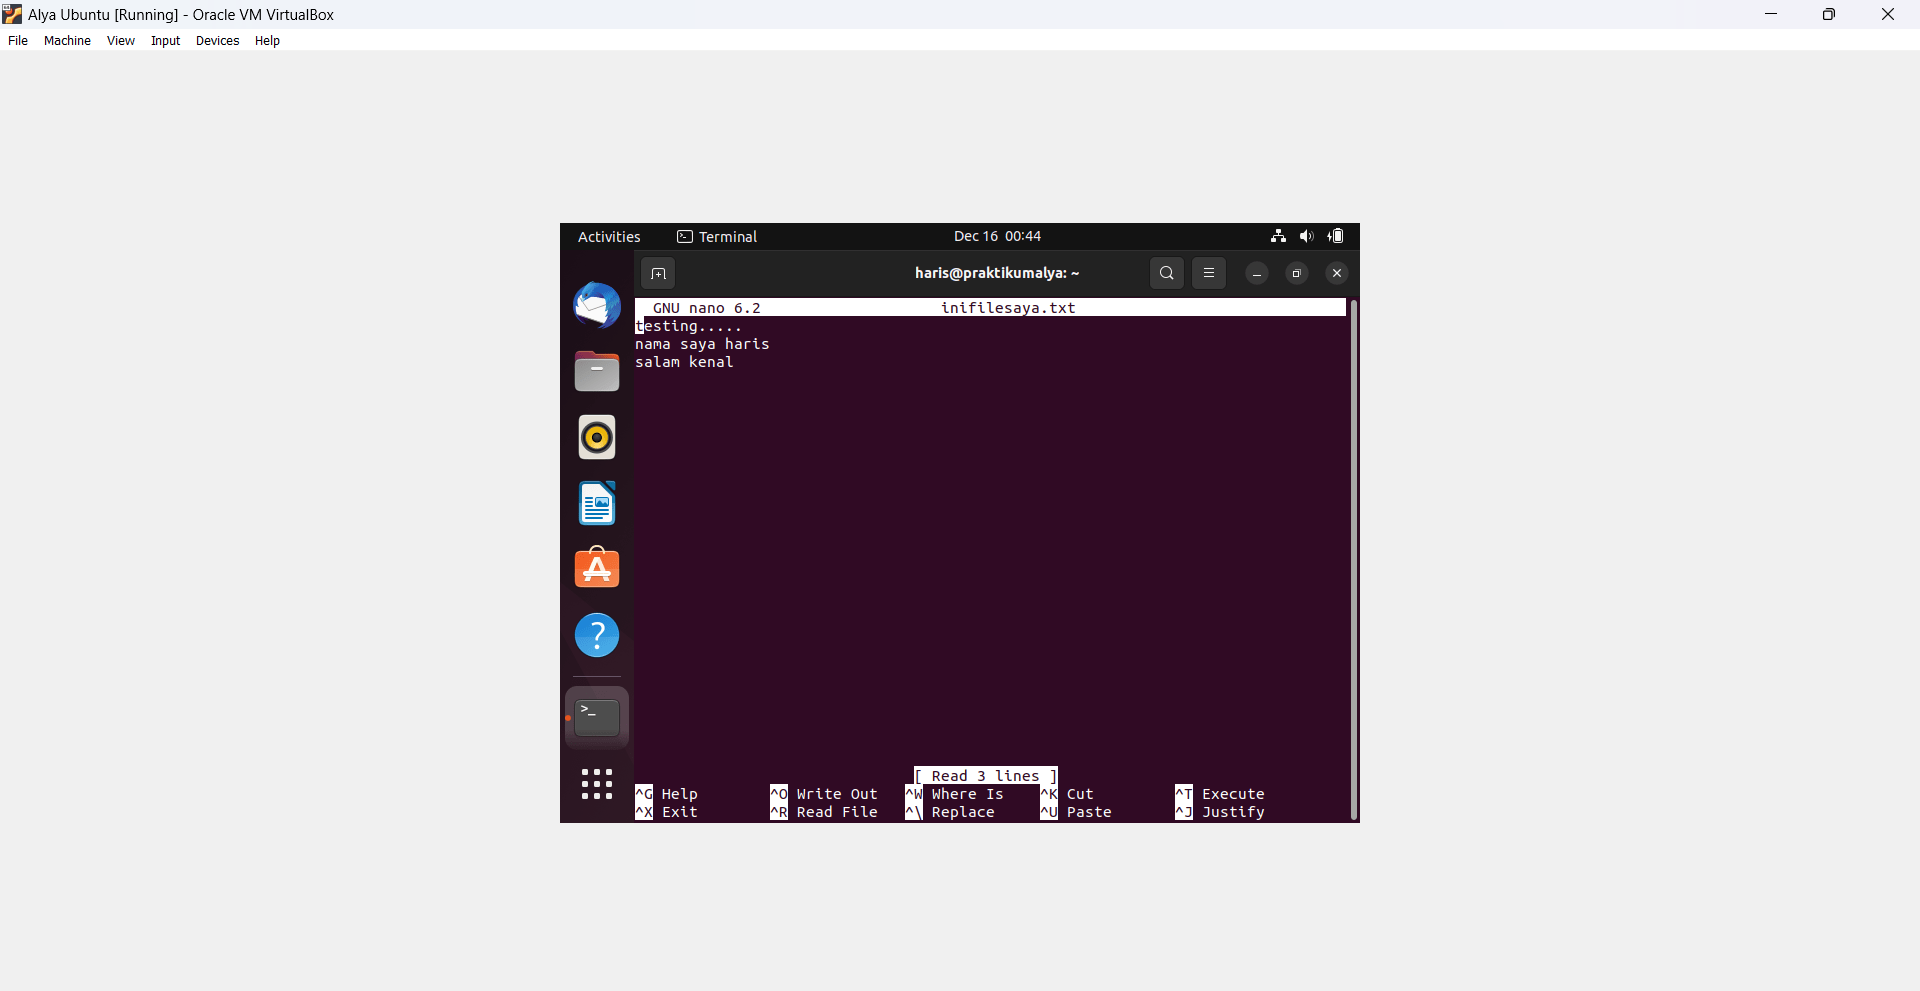1920x991 pixels.
Task: Click the 'Read 3 lines' status message
Action: pyautogui.click(x=986, y=776)
